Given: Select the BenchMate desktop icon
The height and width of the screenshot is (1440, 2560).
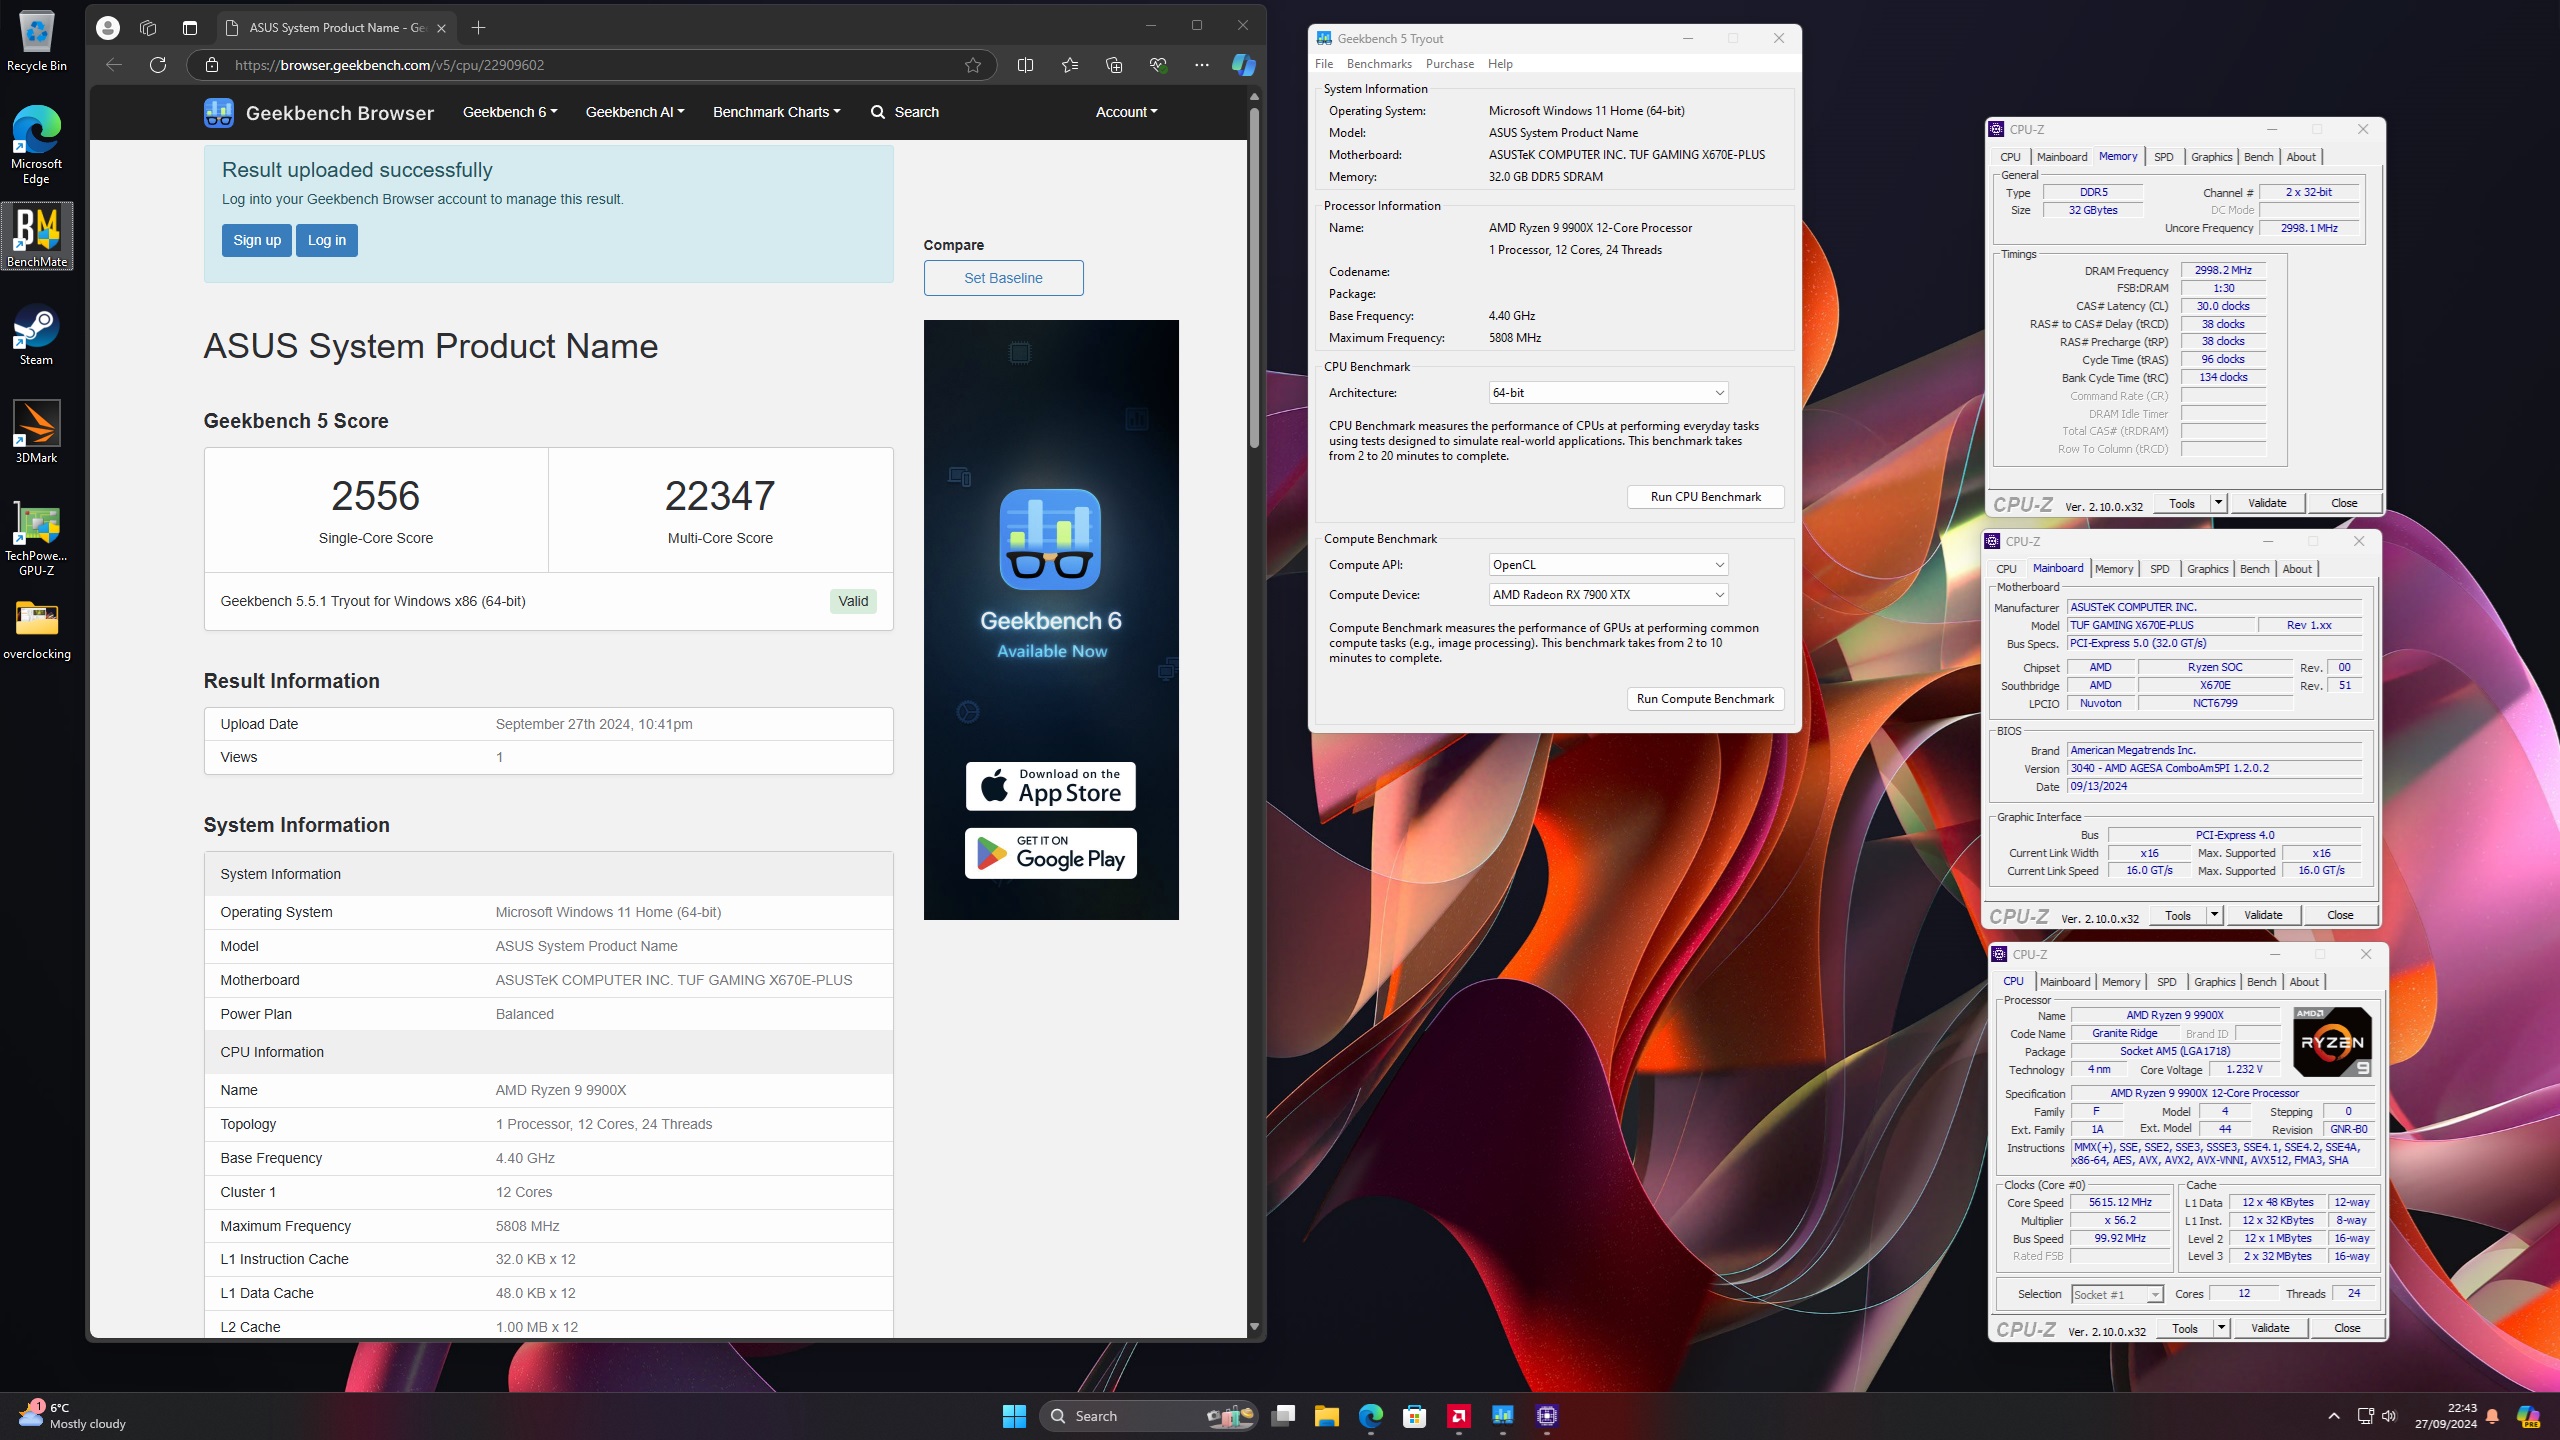Looking at the screenshot, I should coord(37,236).
